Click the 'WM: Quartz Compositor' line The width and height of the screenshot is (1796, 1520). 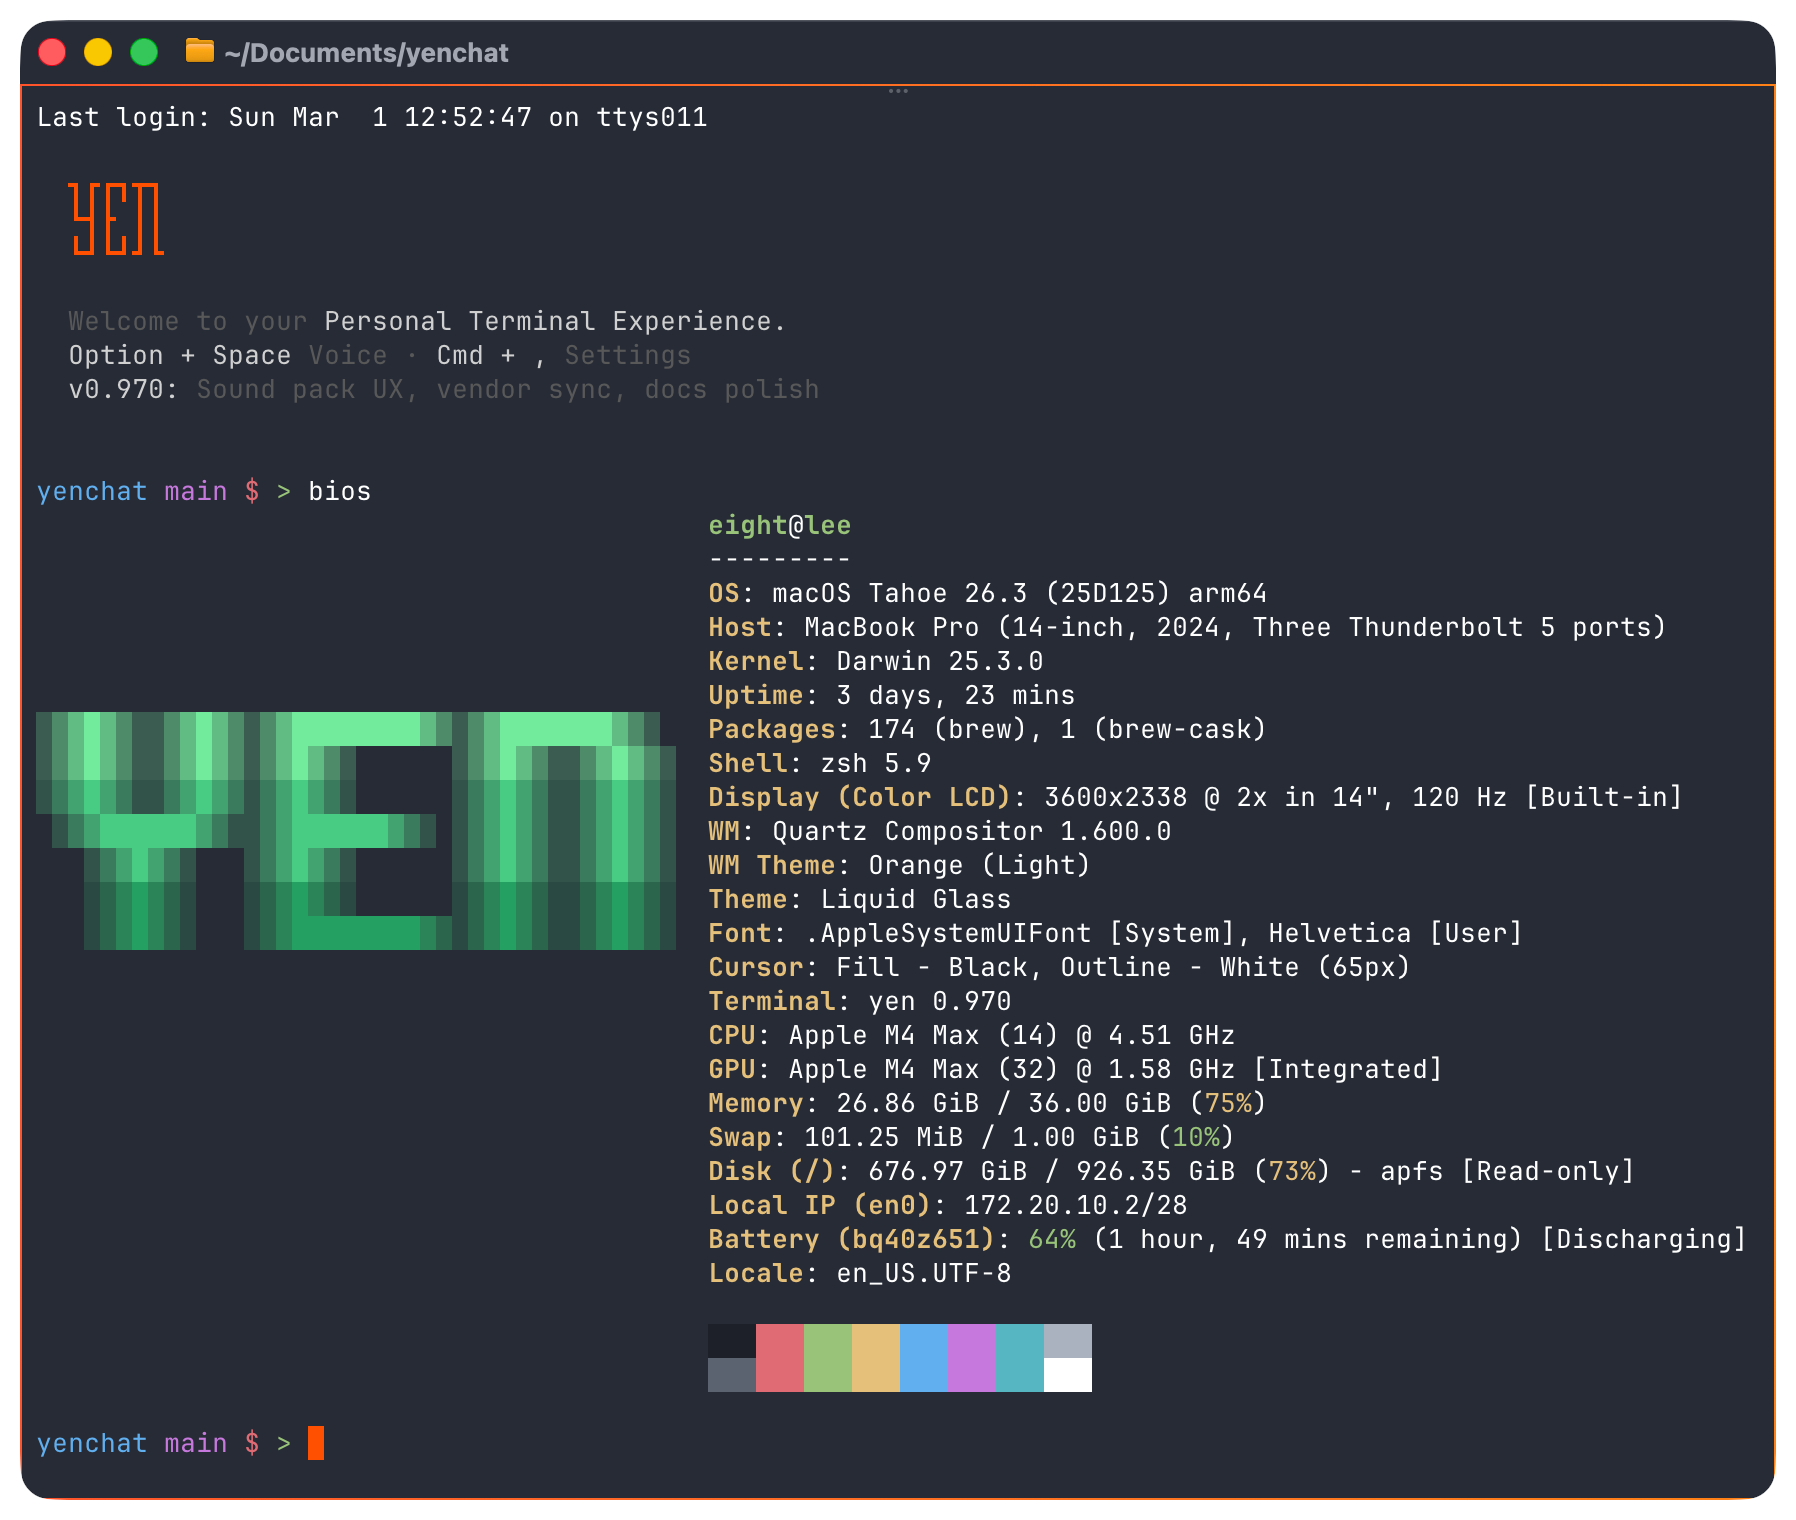click(x=940, y=831)
